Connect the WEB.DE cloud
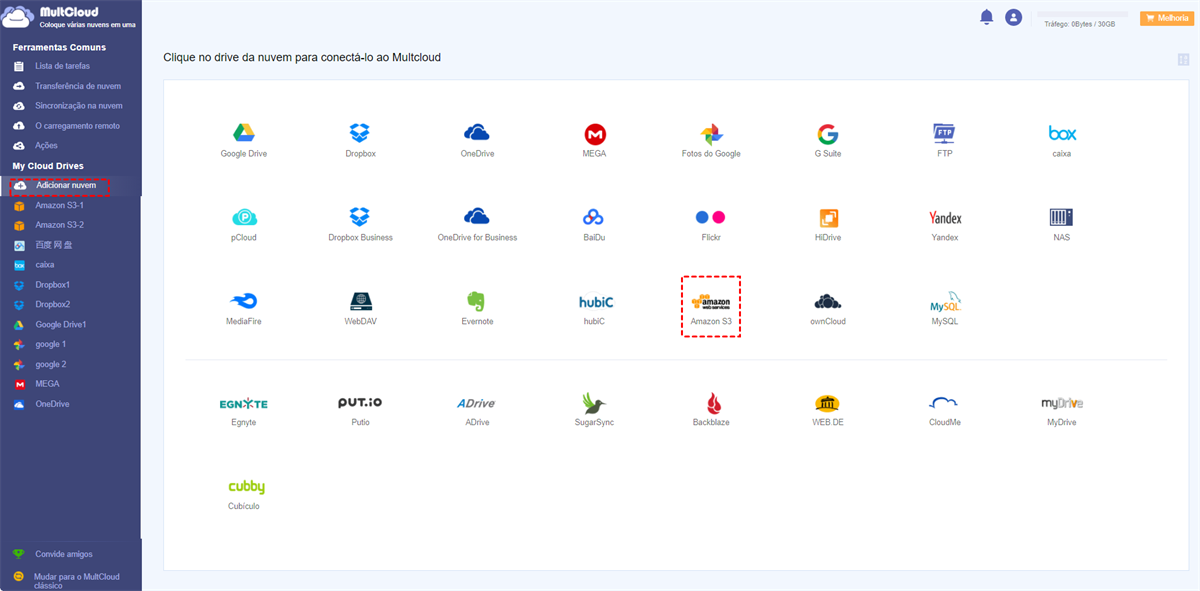The width and height of the screenshot is (1200, 591). click(x=828, y=410)
